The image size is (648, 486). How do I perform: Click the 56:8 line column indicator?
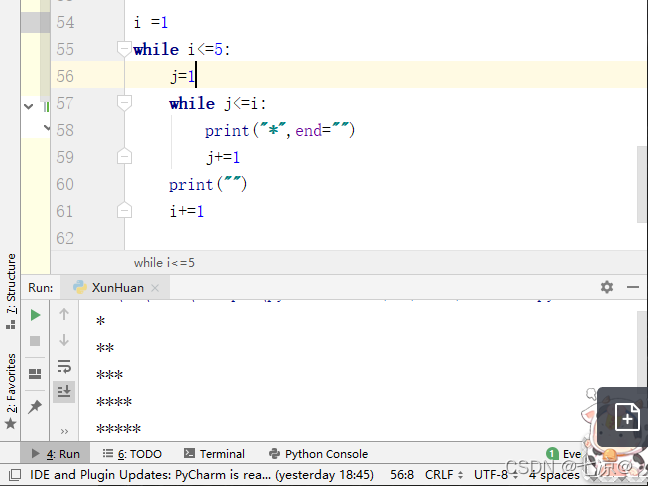tap(402, 475)
